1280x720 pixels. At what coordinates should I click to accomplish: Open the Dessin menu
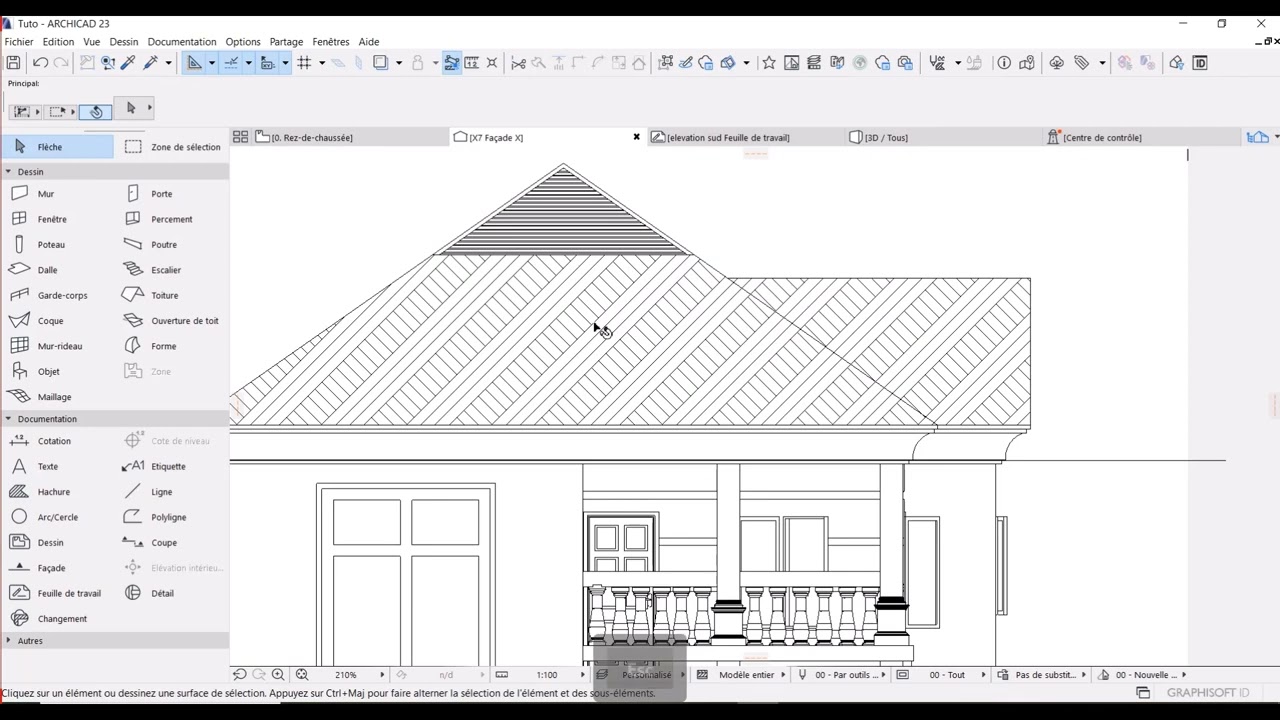click(124, 42)
